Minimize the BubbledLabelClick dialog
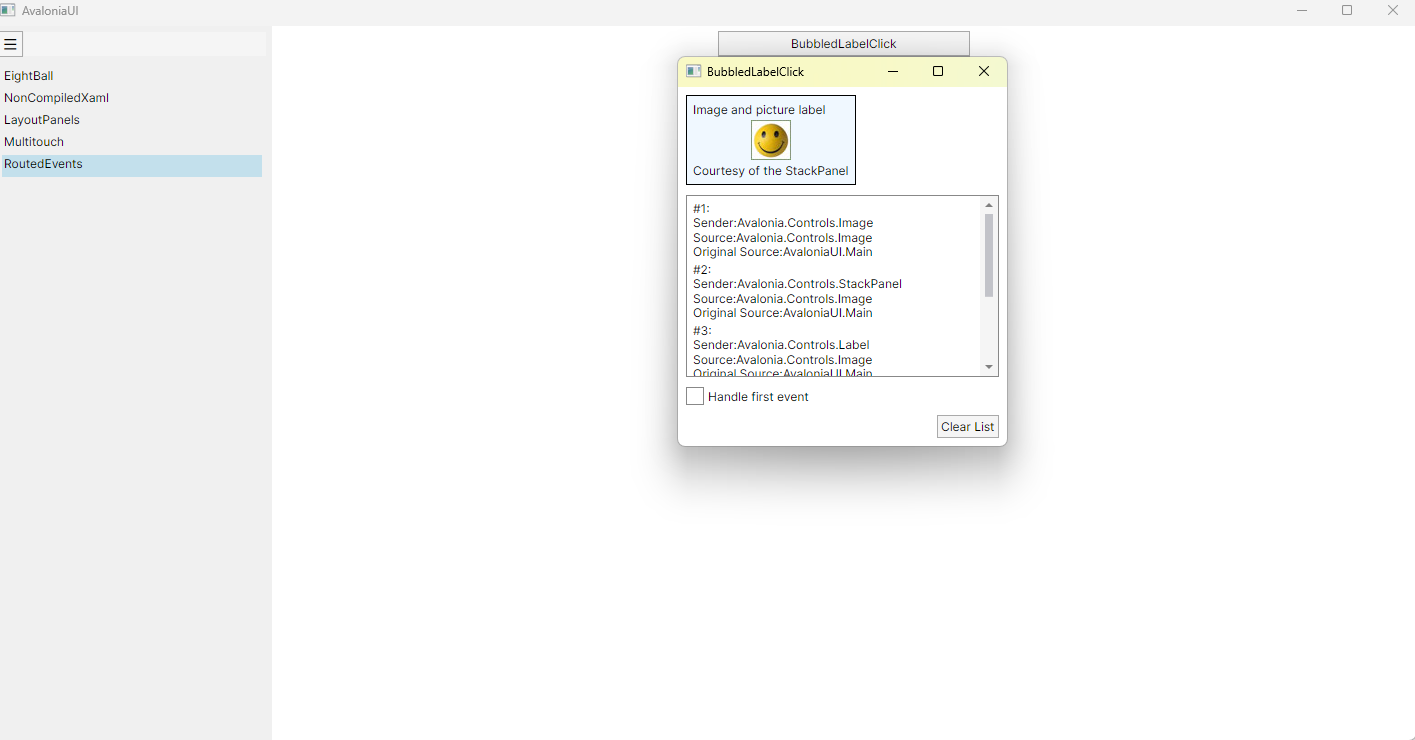 coord(893,71)
